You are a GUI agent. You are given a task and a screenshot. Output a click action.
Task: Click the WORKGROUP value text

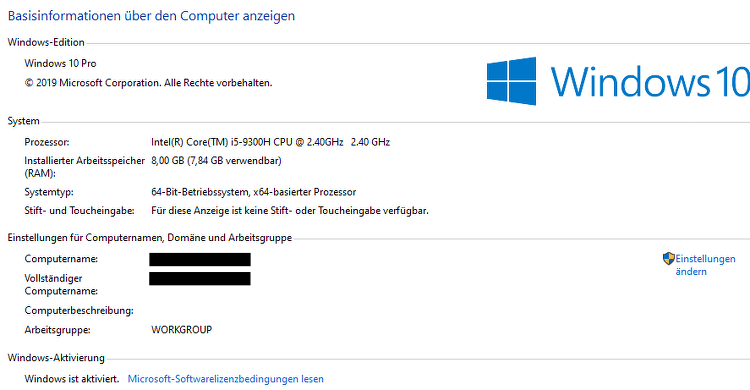(181, 330)
